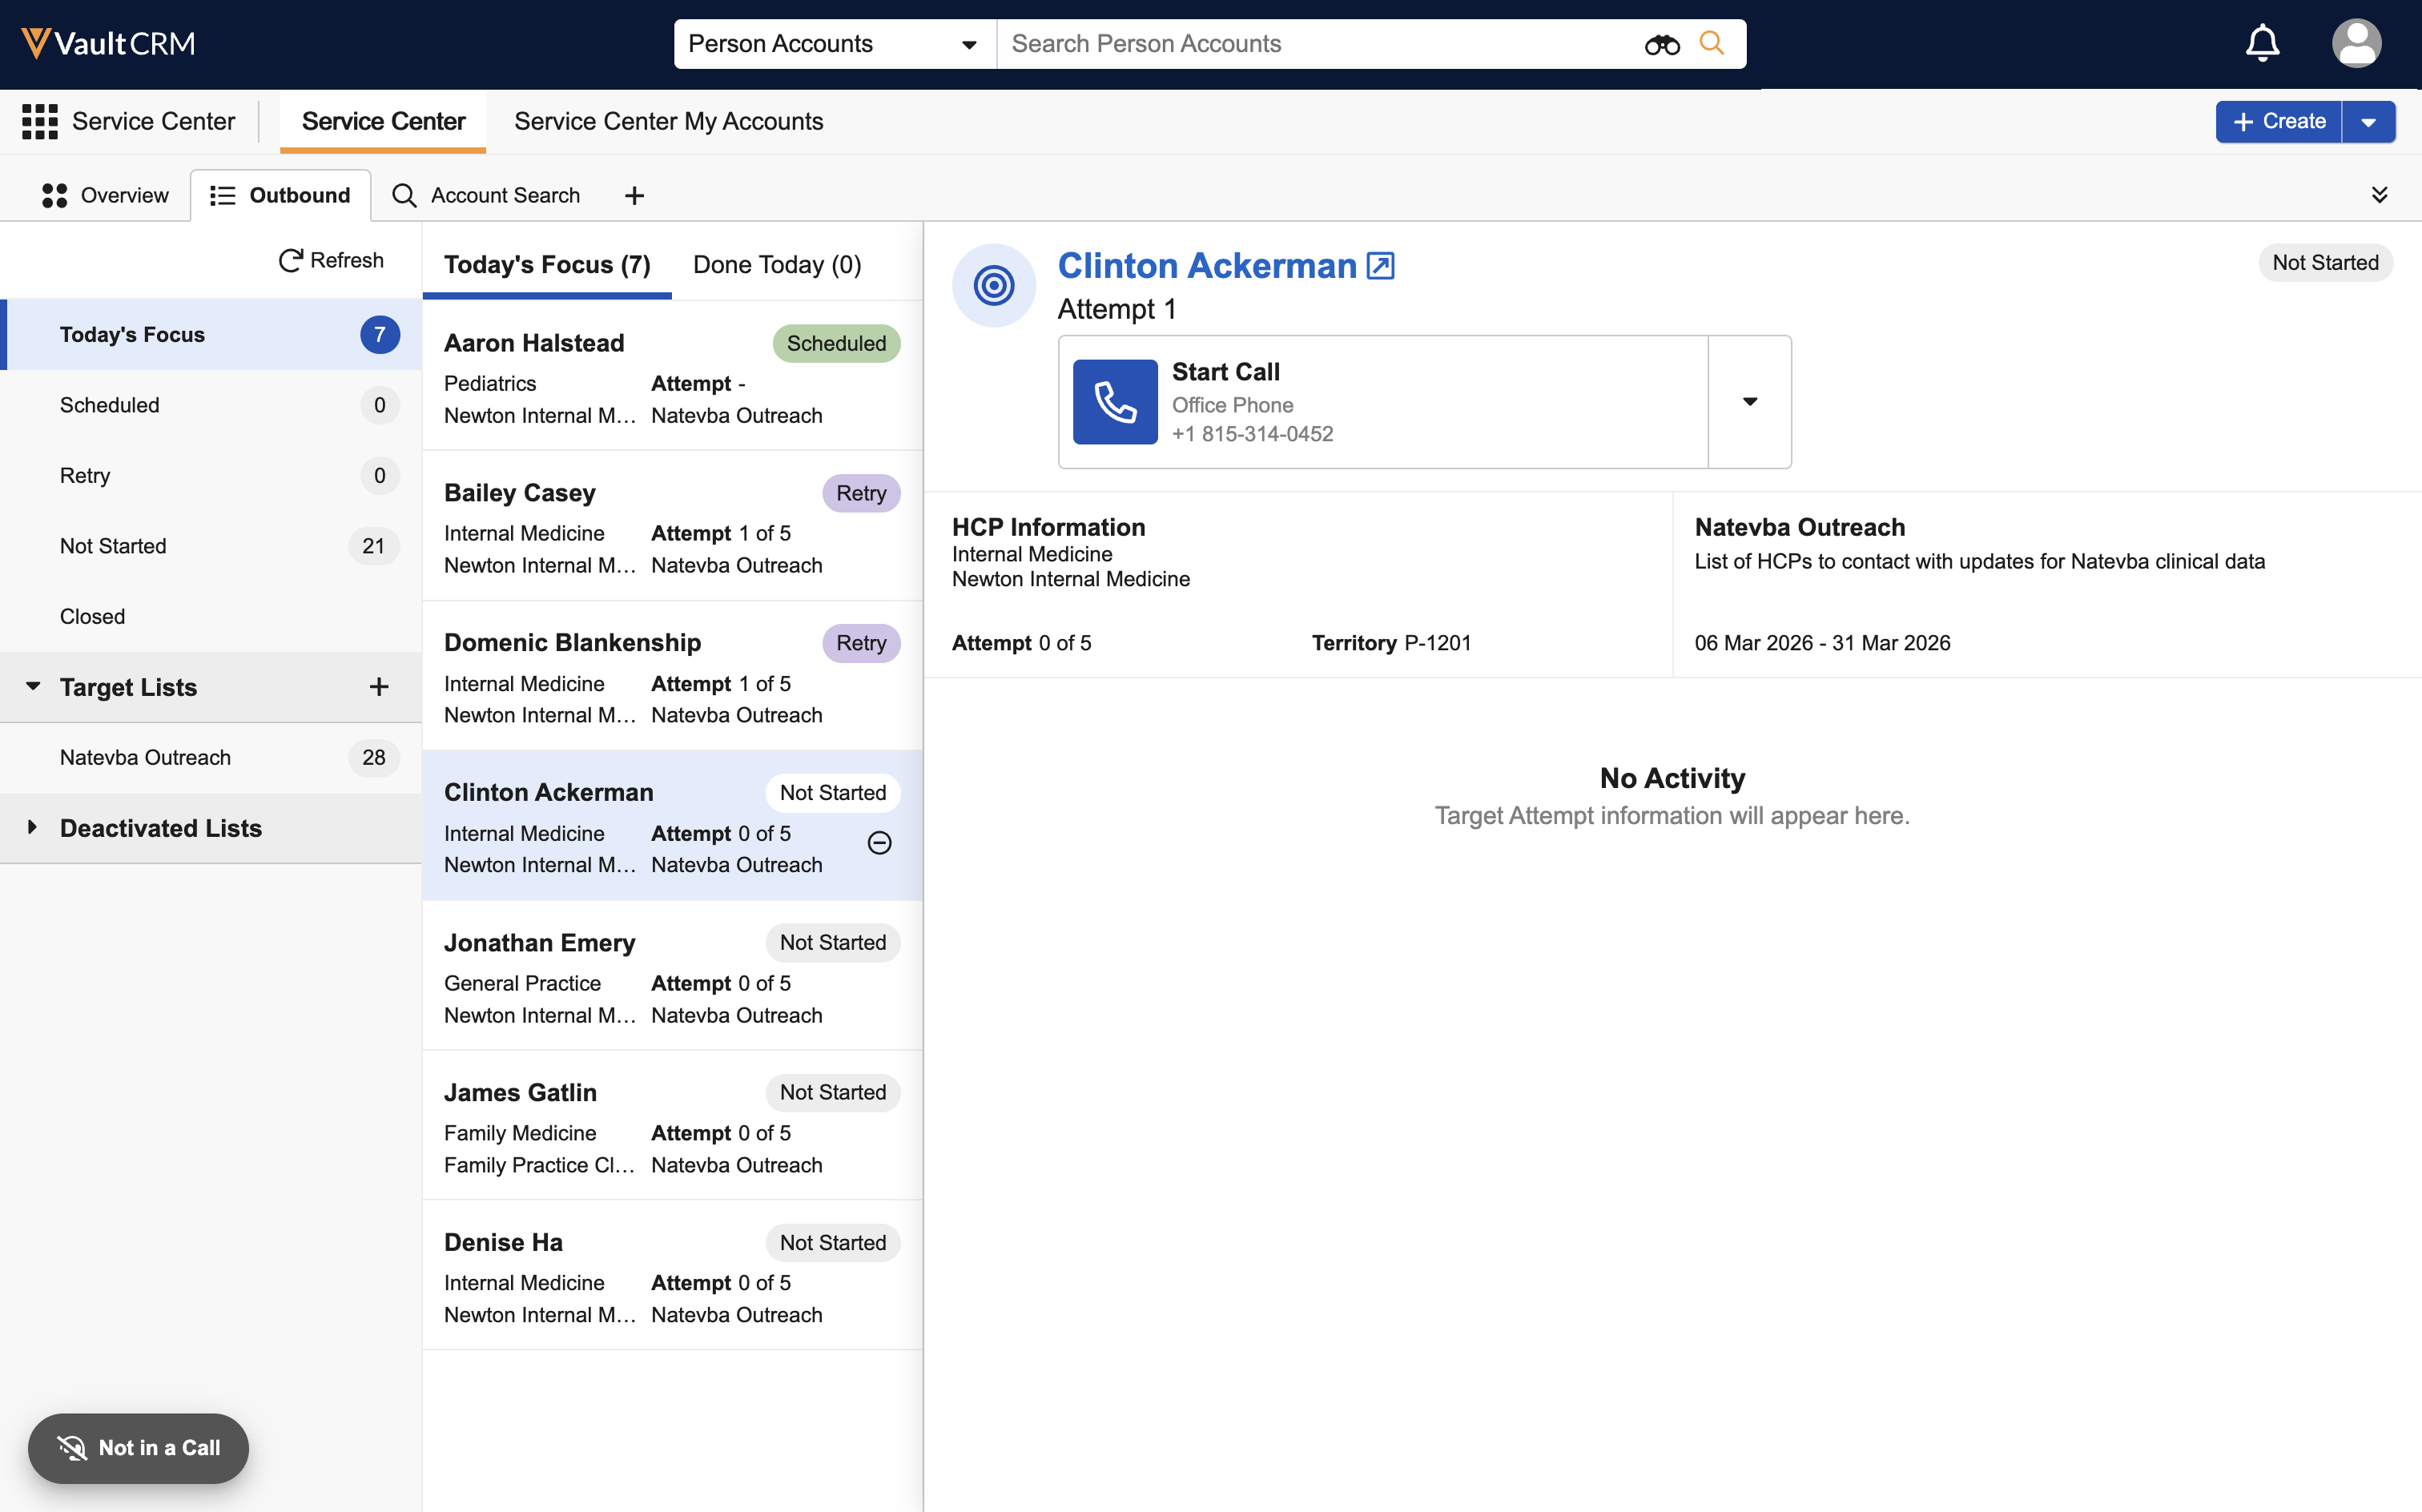Switch to Done Today tab

coord(777,265)
